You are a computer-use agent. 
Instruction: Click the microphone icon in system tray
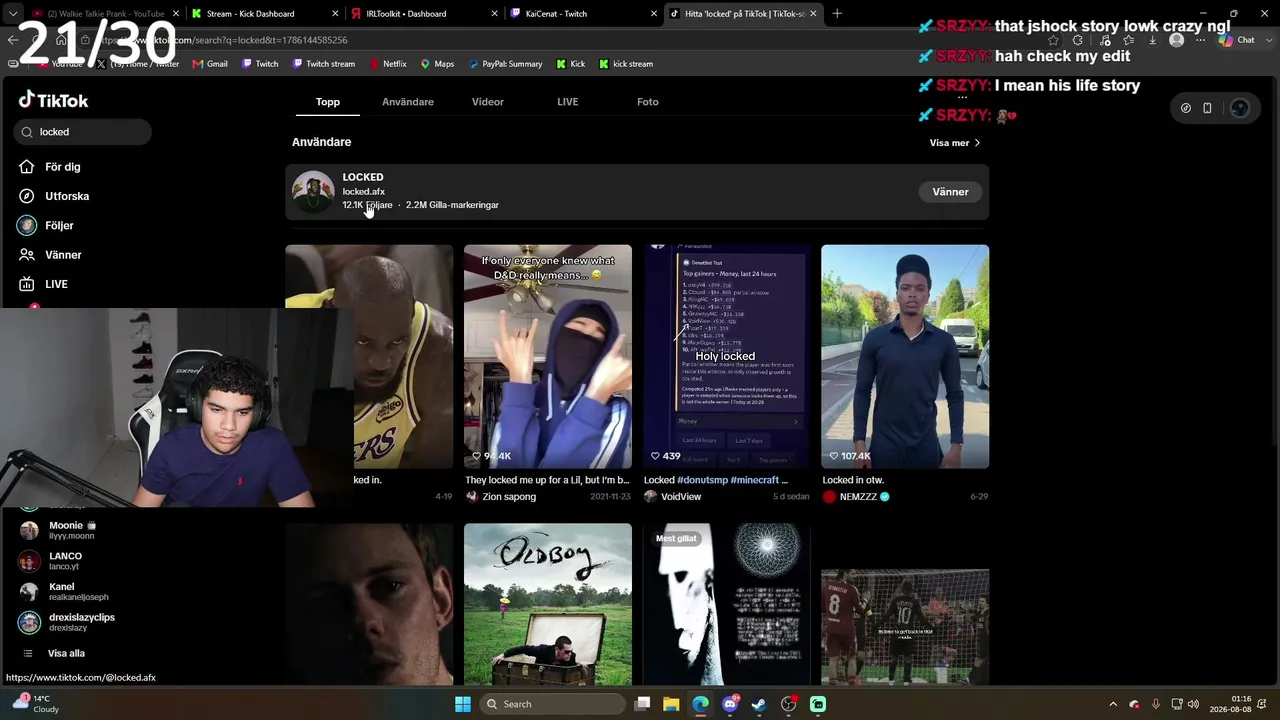pyautogui.click(x=1155, y=704)
